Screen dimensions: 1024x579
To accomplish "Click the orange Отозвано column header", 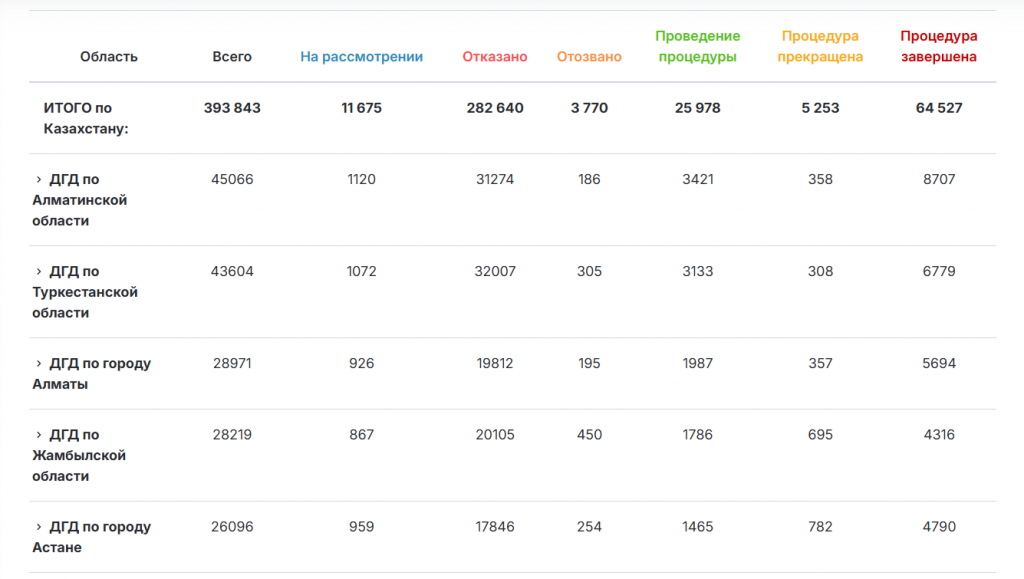I will tap(589, 57).
